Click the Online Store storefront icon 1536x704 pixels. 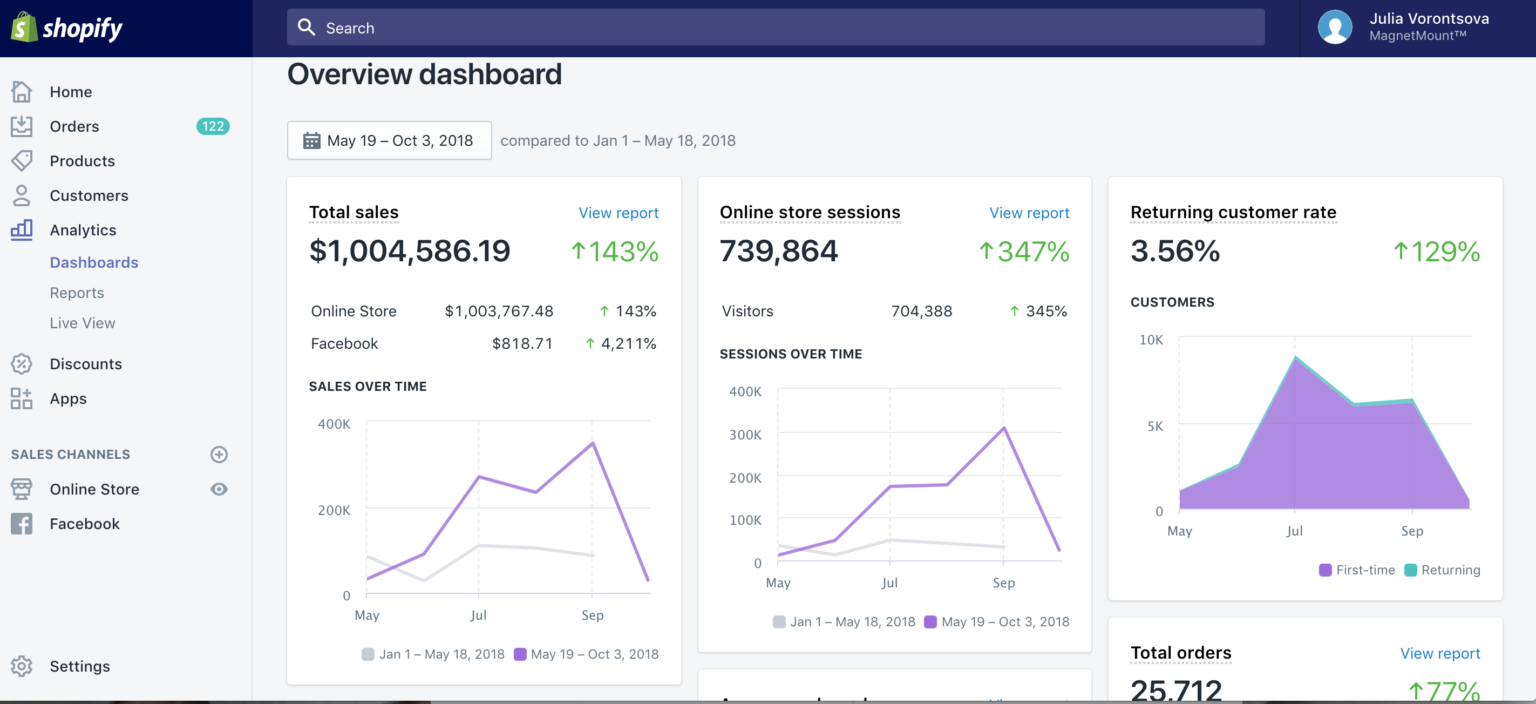point(21,489)
